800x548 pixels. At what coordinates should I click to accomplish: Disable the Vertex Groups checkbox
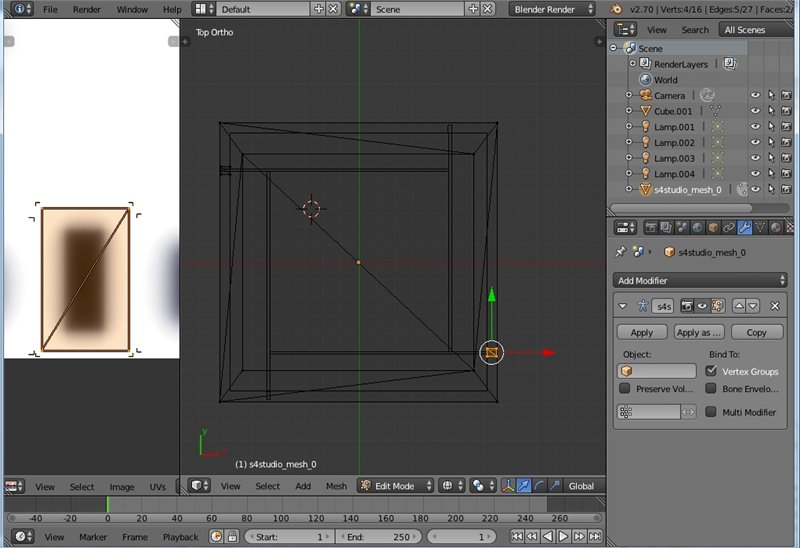coord(711,371)
